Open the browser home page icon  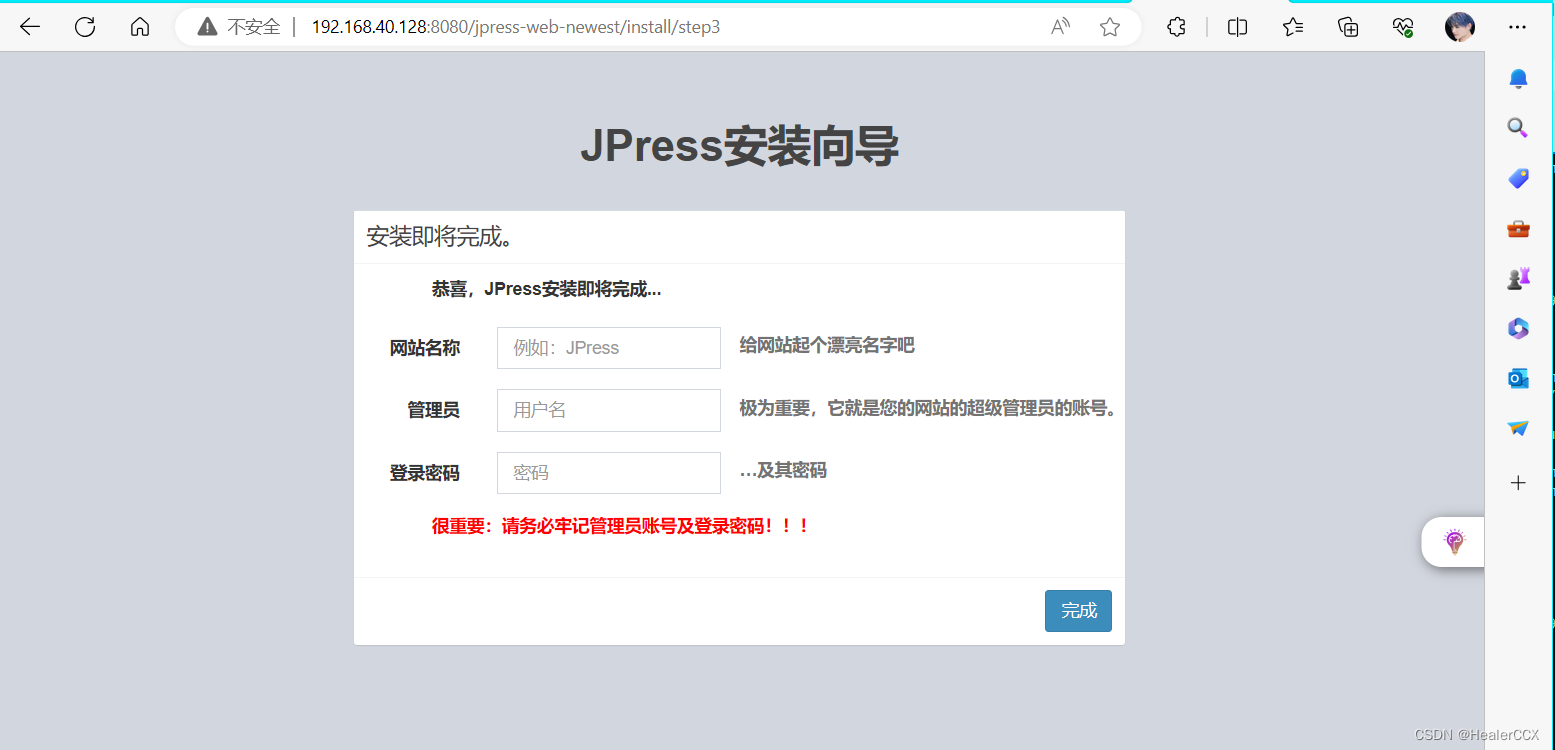tap(140, 27)
